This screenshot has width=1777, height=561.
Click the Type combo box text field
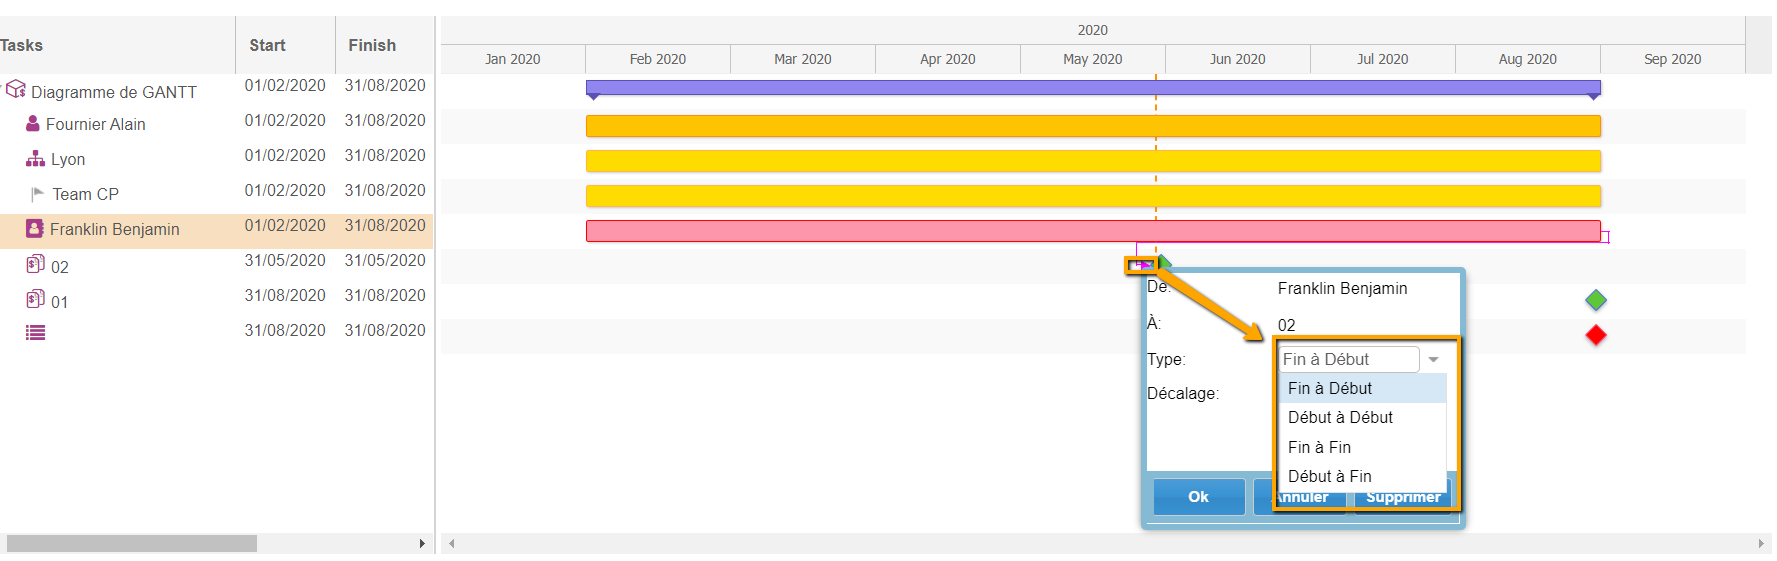point(1348,360)
